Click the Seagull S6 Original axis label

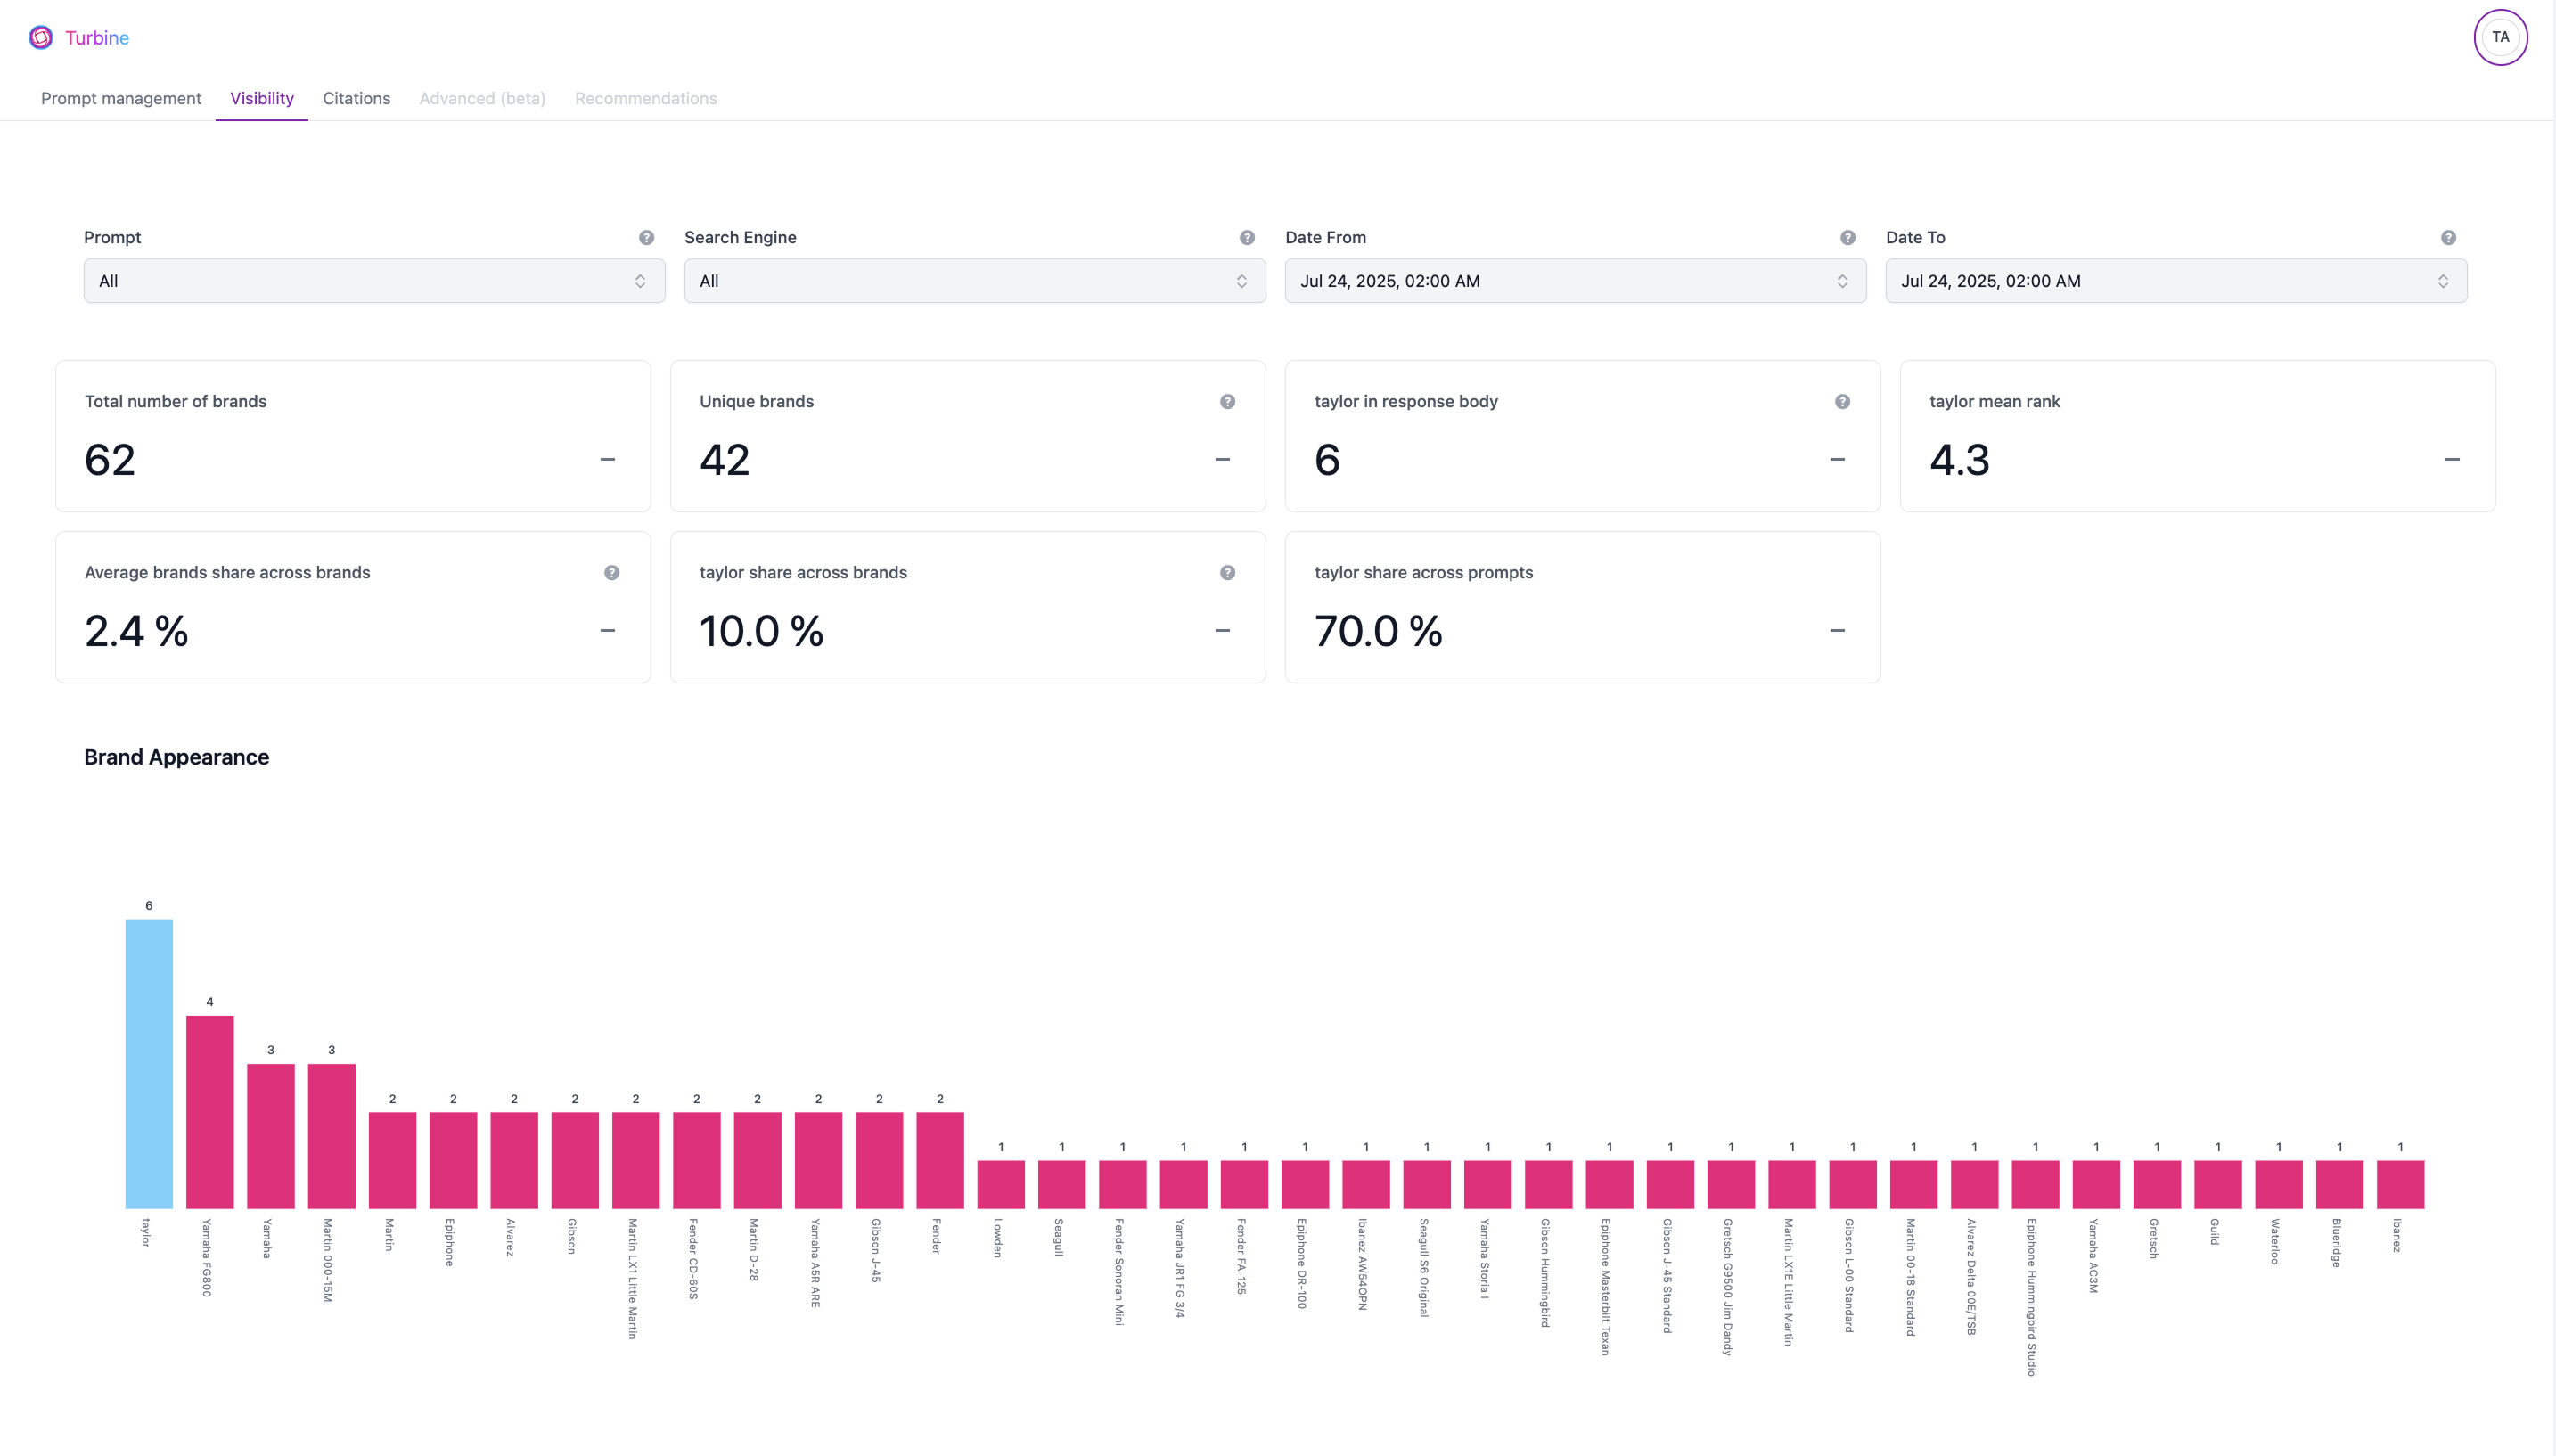pos(1424,1267)
